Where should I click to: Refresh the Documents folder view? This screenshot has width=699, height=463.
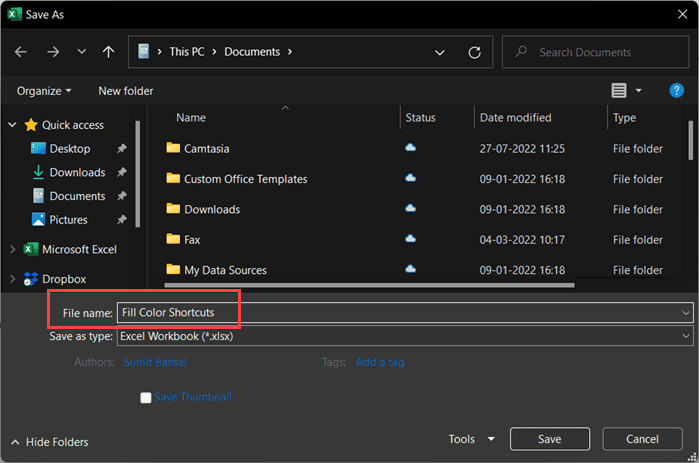[474, 53]
